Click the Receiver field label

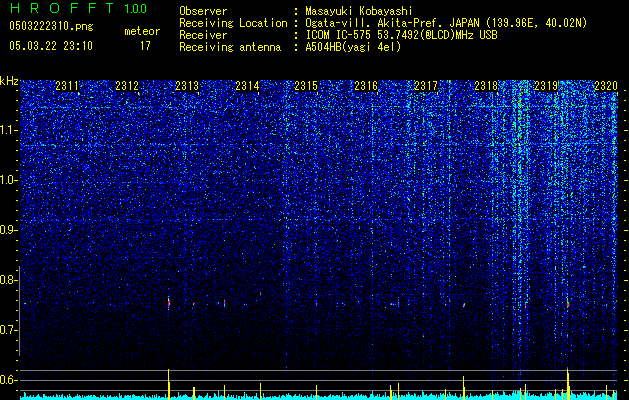(203, 35)
